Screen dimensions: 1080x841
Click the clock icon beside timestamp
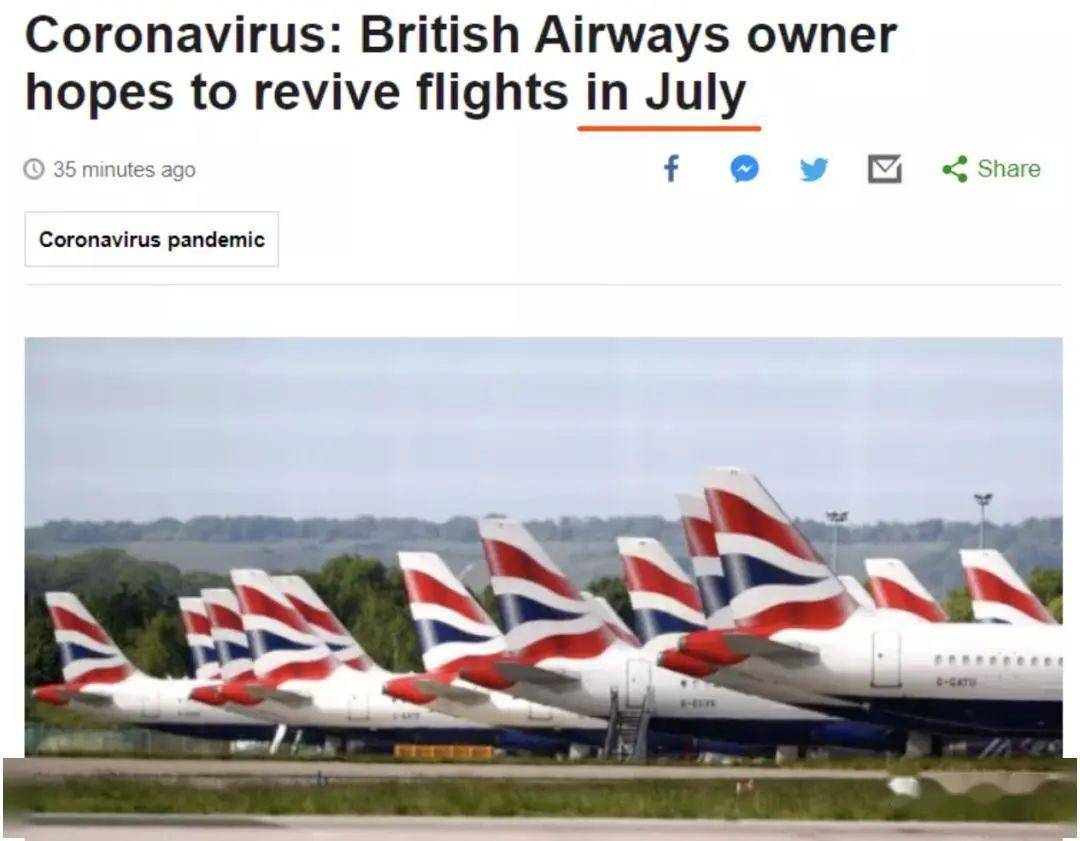click(x=34, y=169)
